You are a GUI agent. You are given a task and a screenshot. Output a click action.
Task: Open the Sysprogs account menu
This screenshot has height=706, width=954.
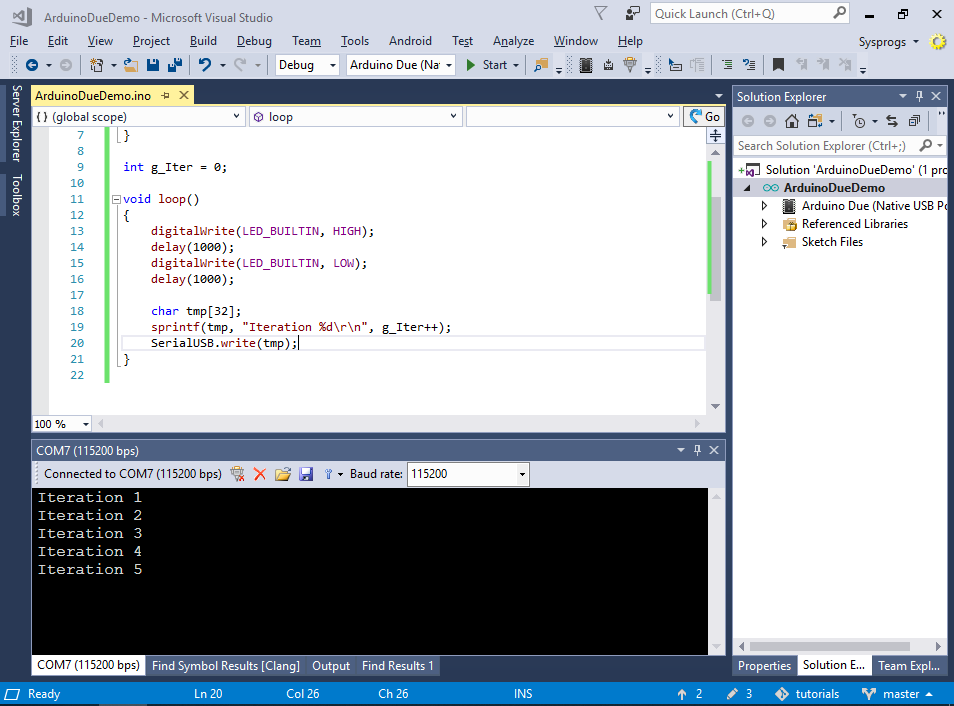click(888, 42)
